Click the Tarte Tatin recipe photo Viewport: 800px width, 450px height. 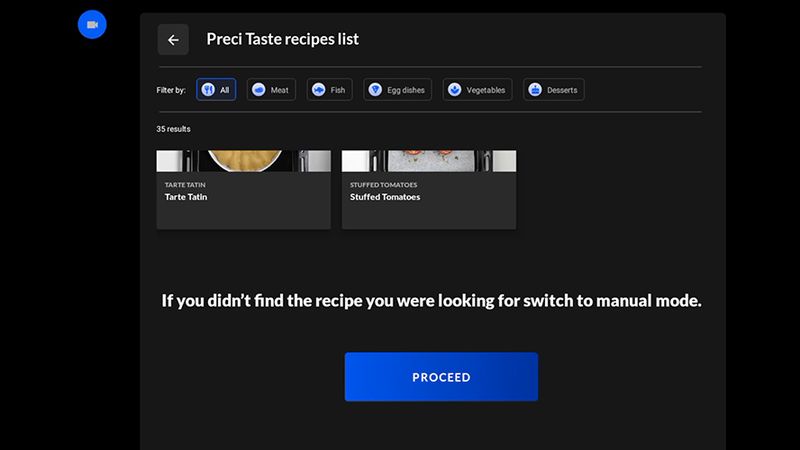[243, 161]
